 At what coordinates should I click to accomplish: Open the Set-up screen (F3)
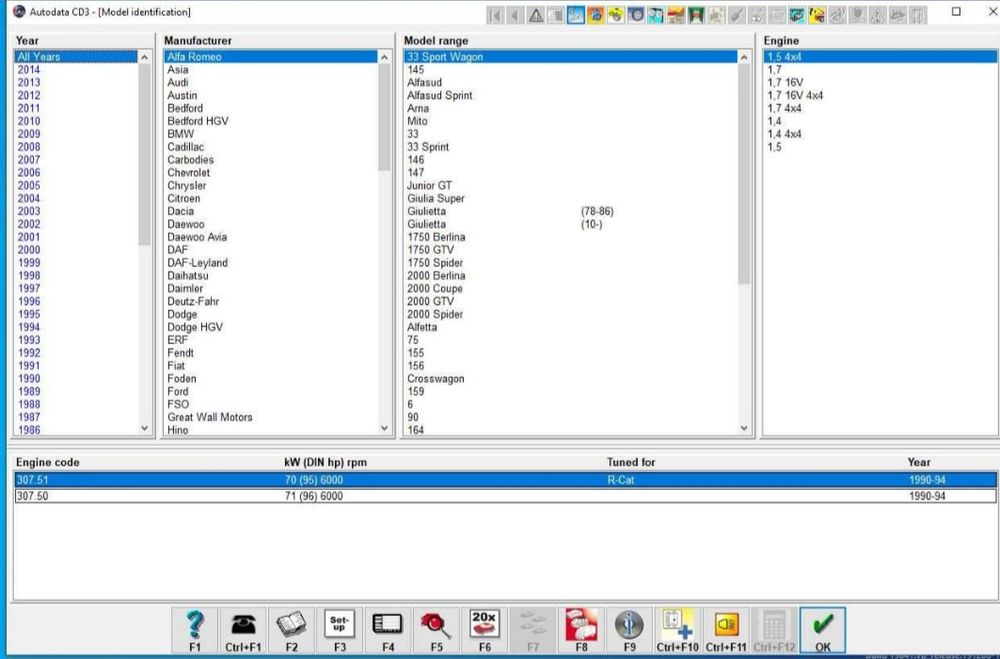[339, 626]
